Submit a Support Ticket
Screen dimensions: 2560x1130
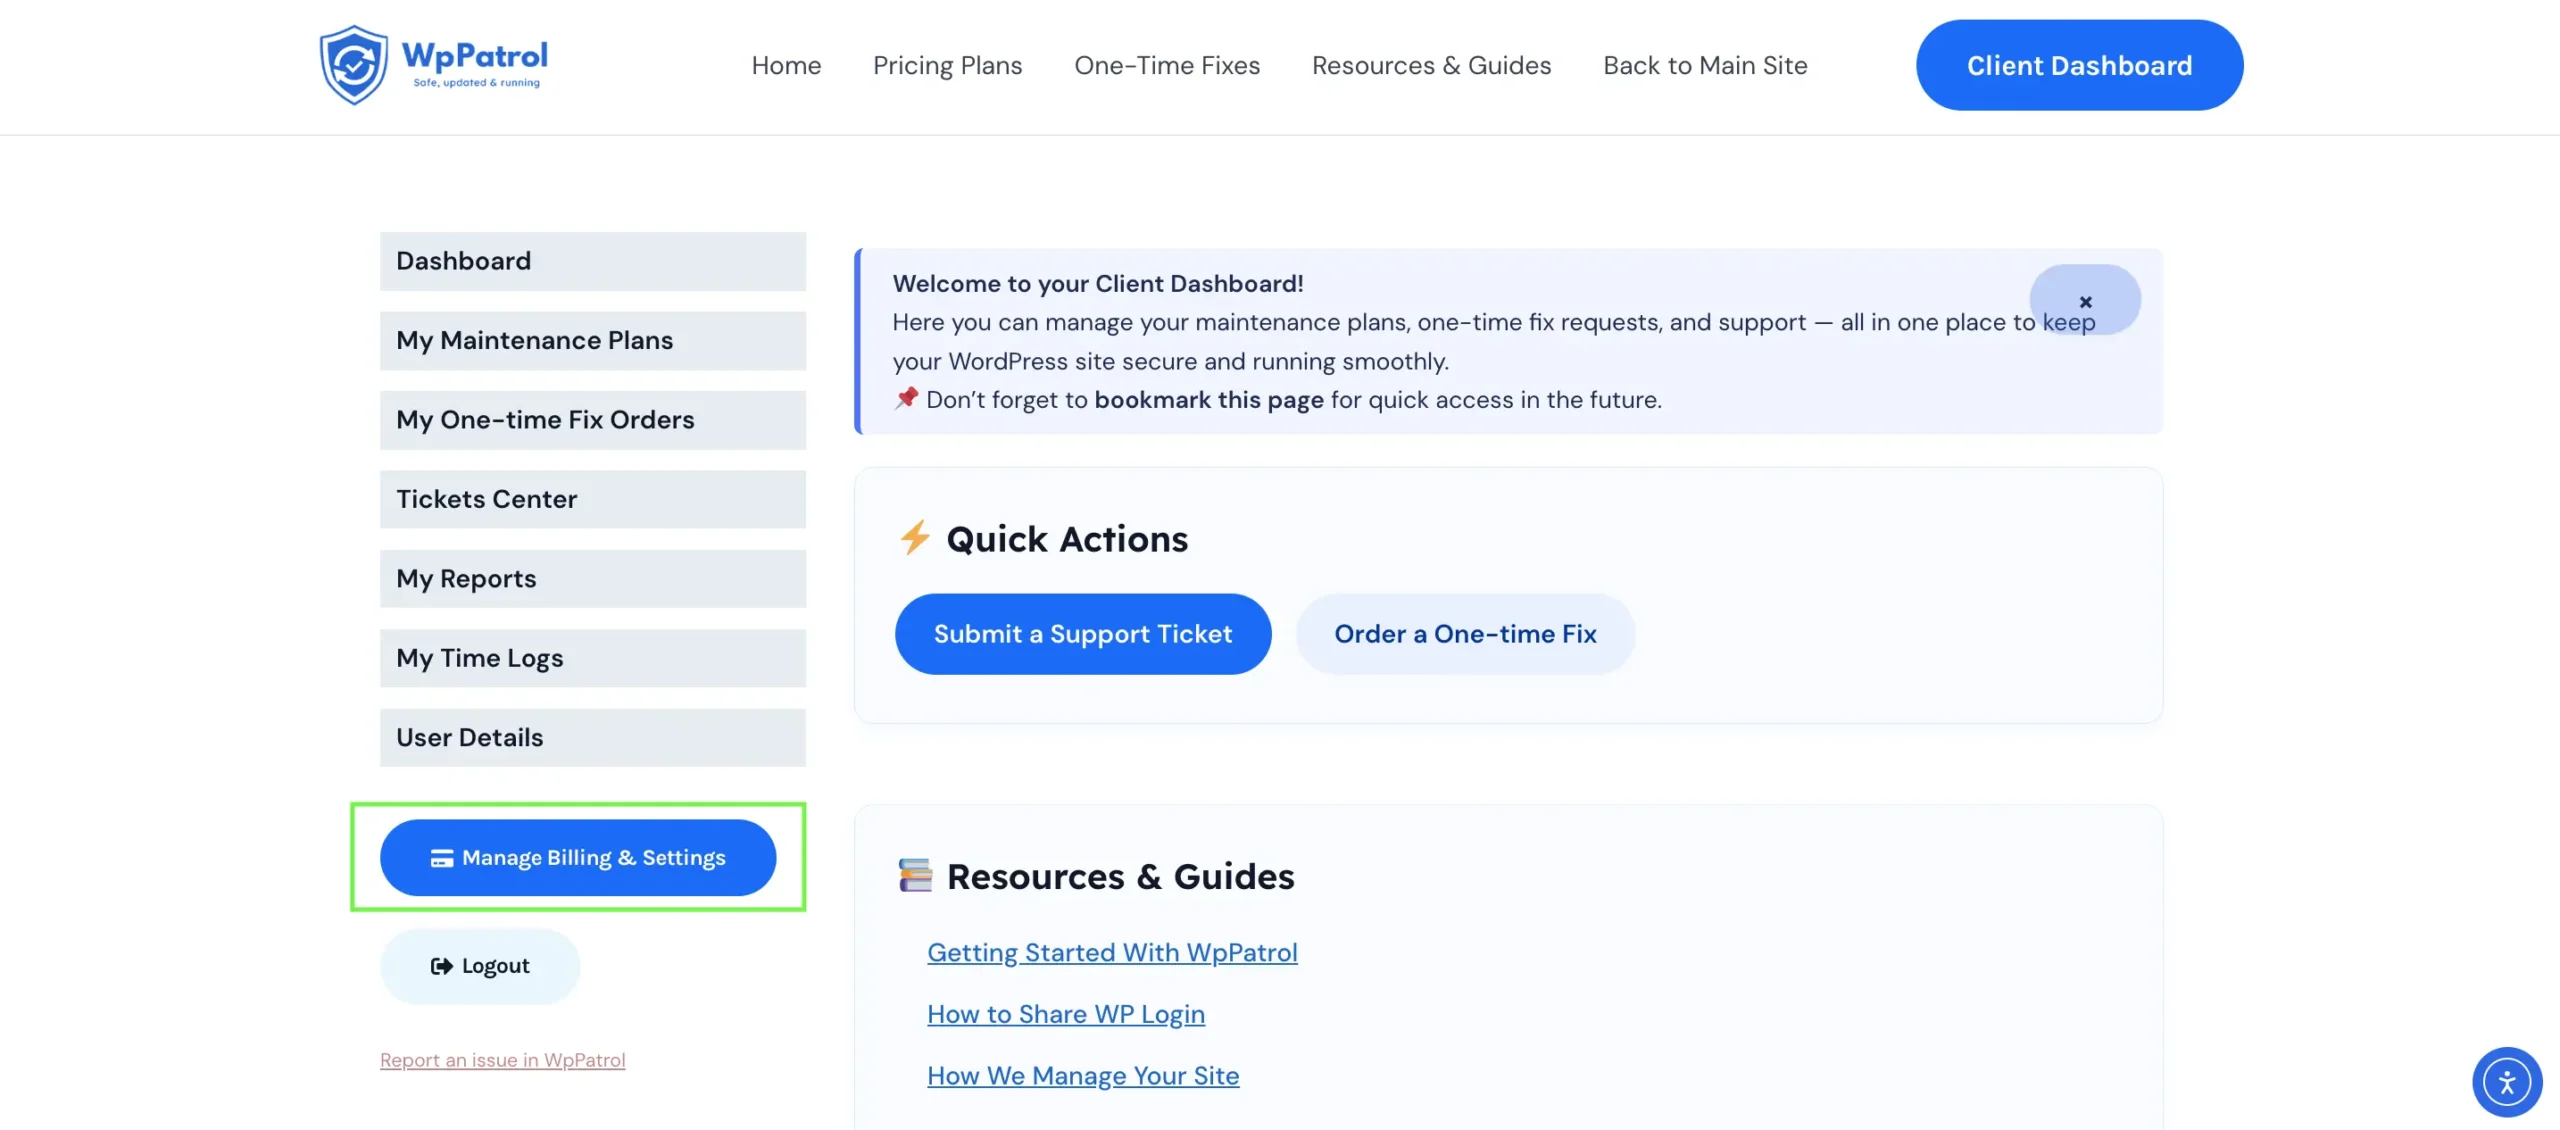1083,634
